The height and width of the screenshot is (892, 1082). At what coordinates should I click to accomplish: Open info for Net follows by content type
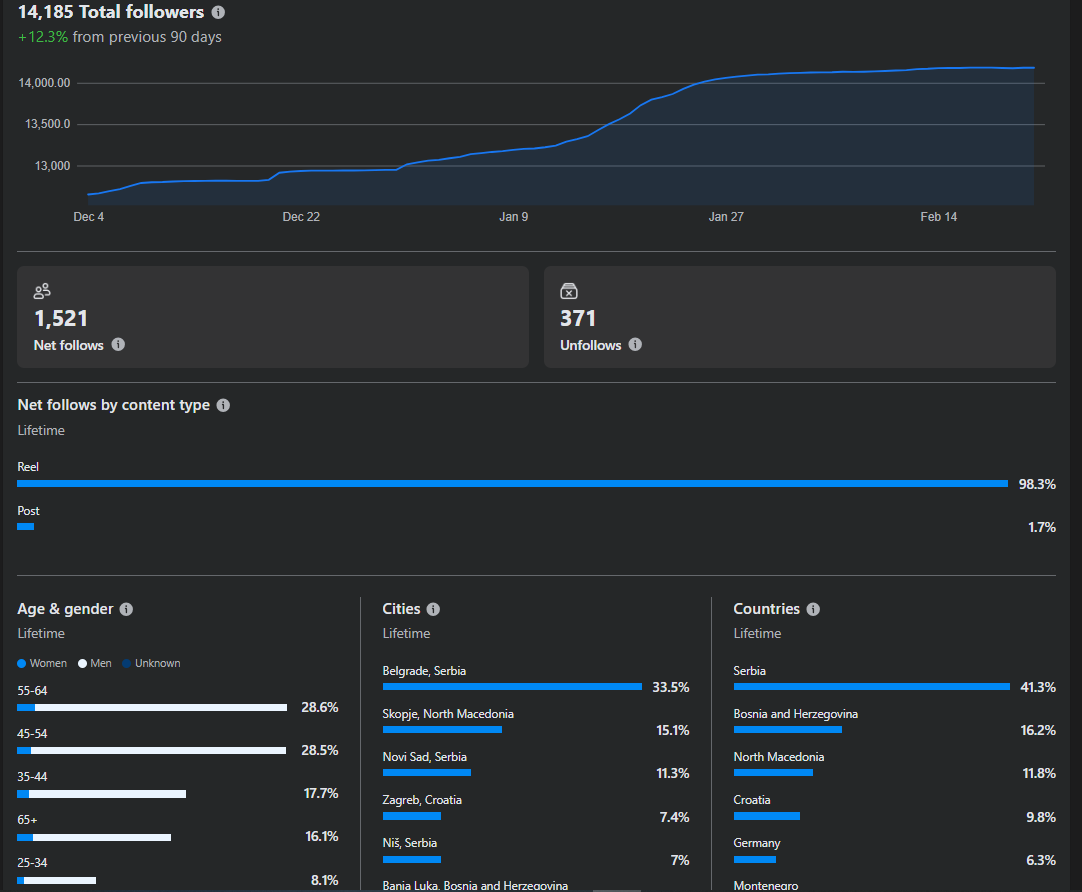click(x=223, y=405)
